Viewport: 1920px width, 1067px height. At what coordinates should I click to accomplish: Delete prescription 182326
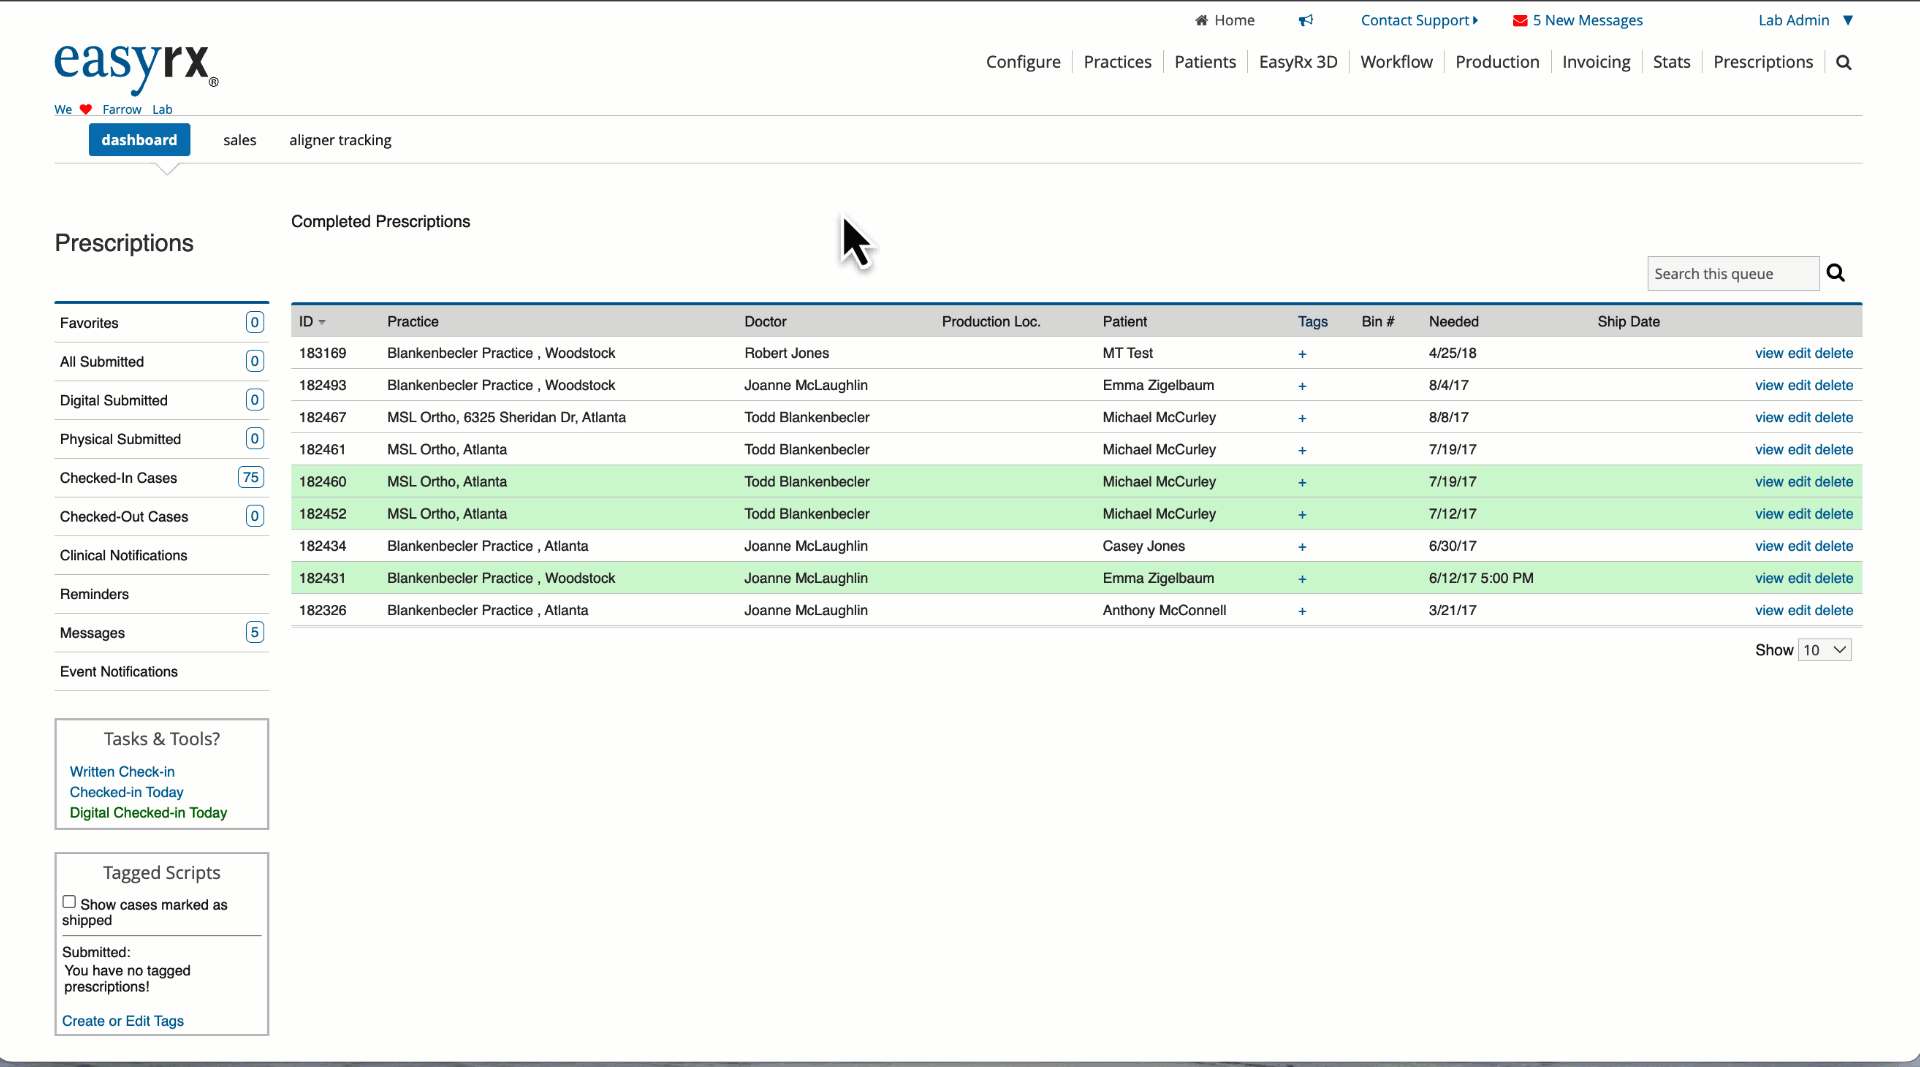coord(1834,610)
